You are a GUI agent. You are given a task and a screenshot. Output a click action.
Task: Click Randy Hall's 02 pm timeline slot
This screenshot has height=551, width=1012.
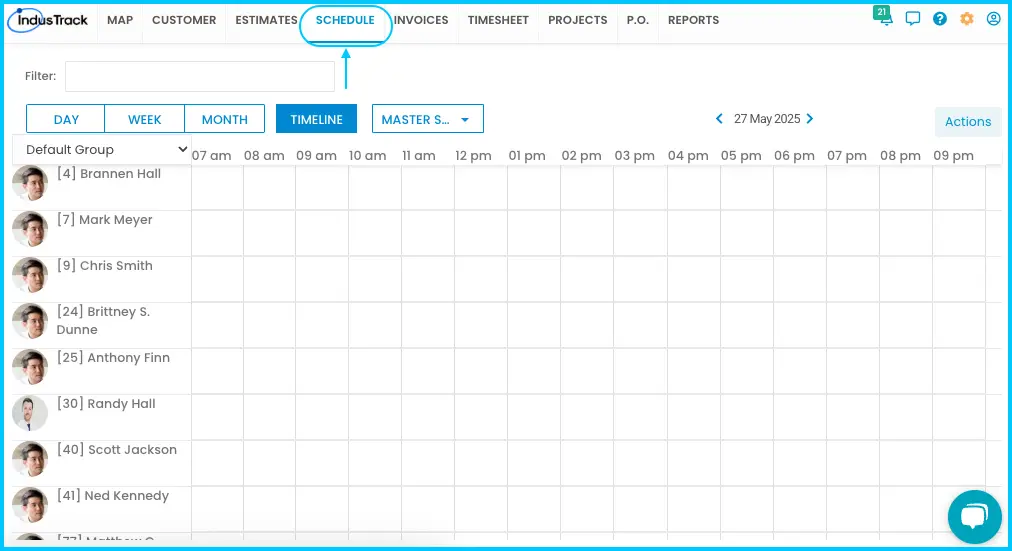pos(587,417)
